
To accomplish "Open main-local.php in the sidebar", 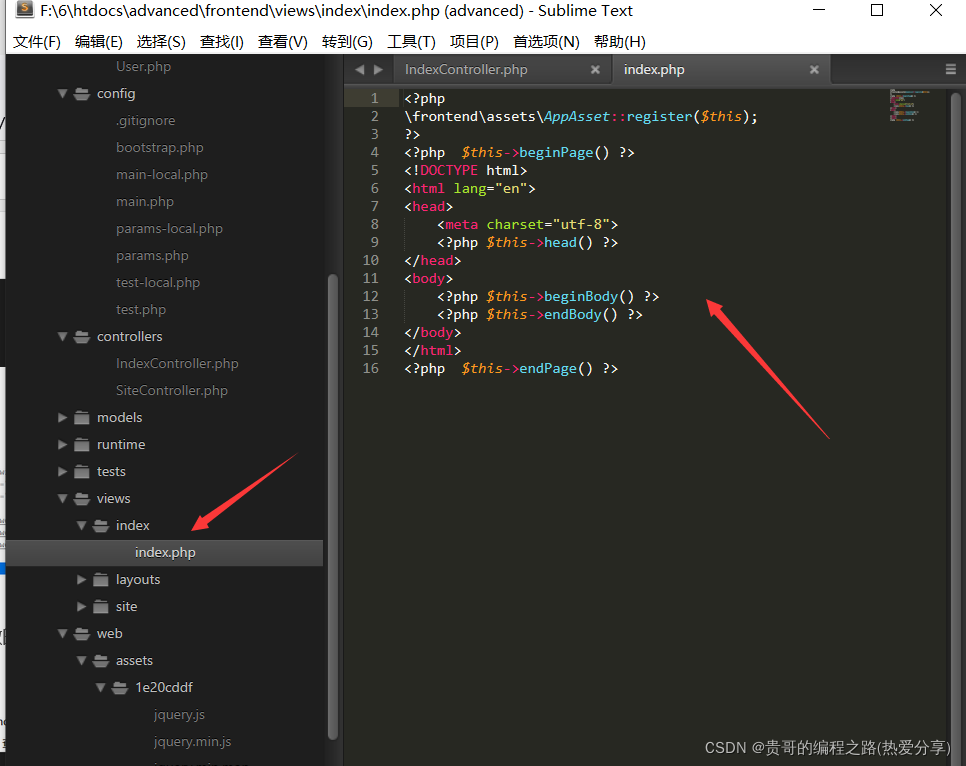I will coord(162,175).
